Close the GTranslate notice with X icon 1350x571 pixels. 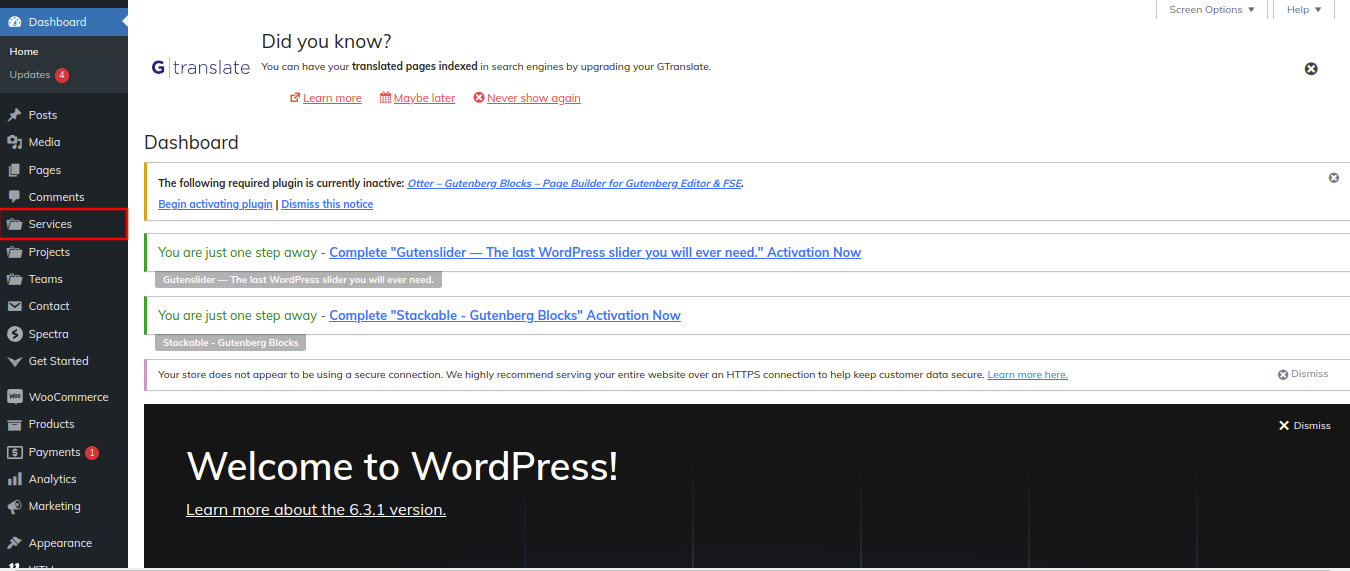[x=1311, y=69]
